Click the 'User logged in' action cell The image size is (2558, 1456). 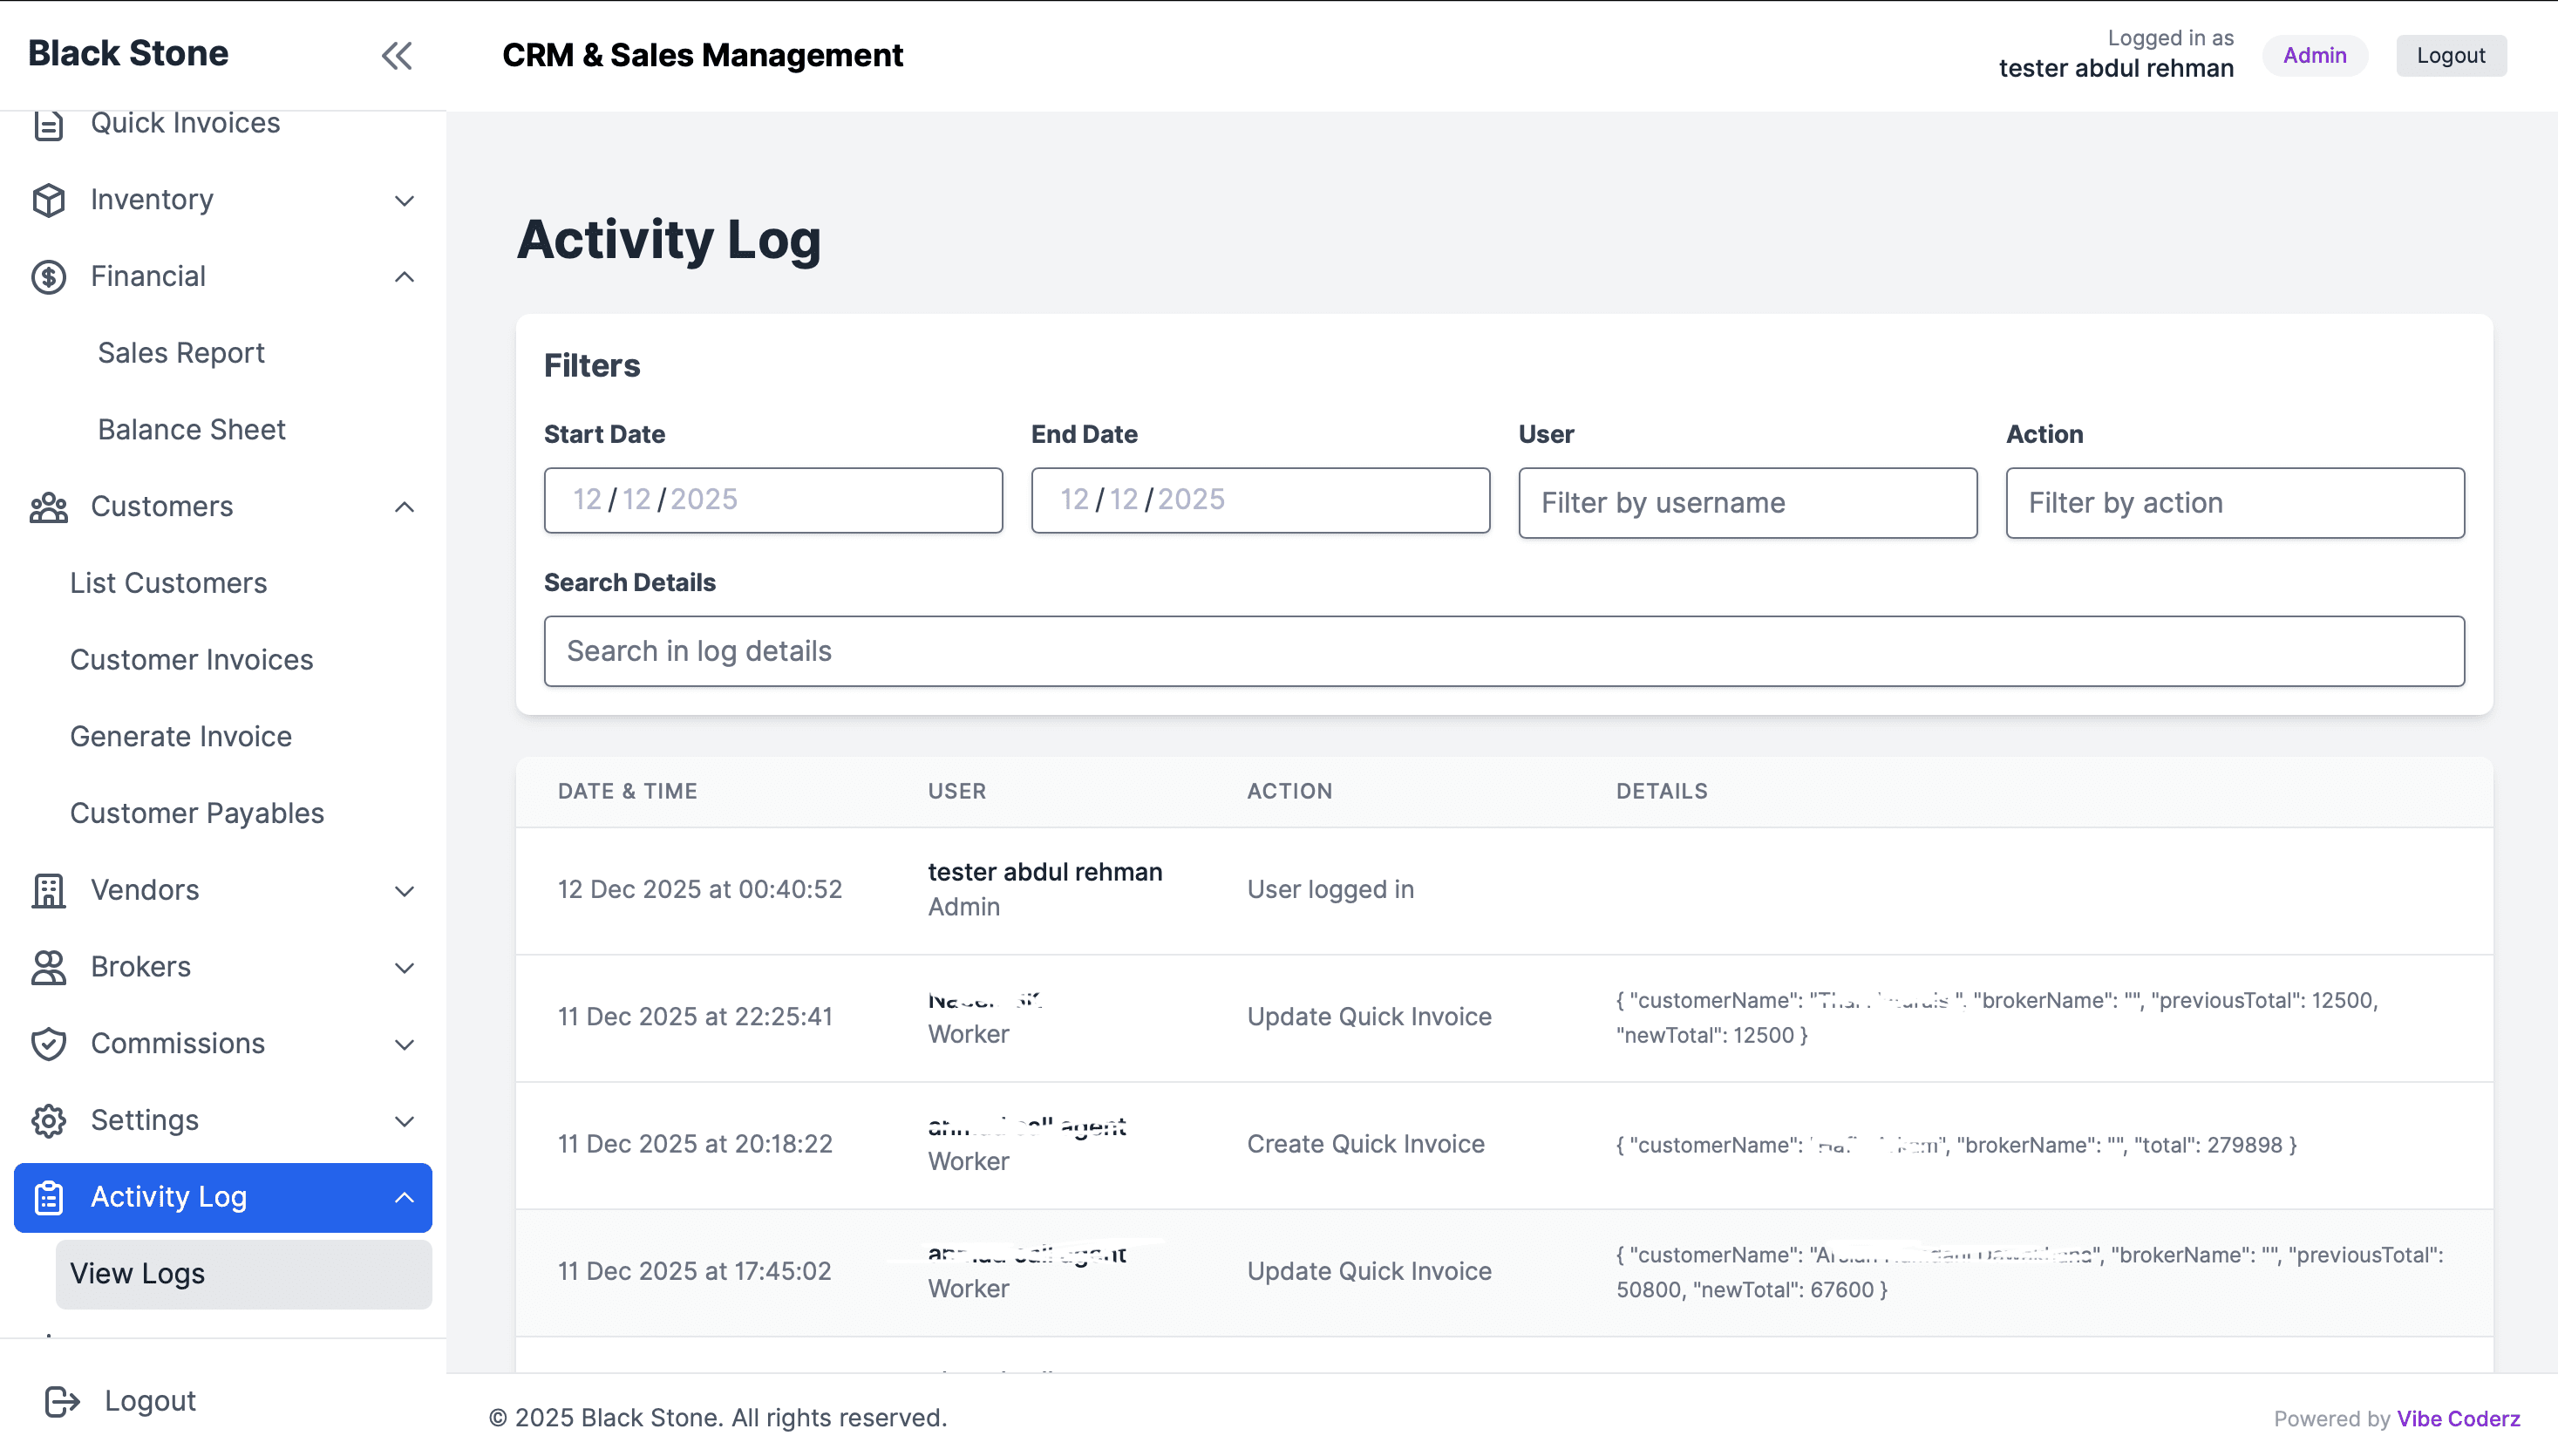point(1330,890)
